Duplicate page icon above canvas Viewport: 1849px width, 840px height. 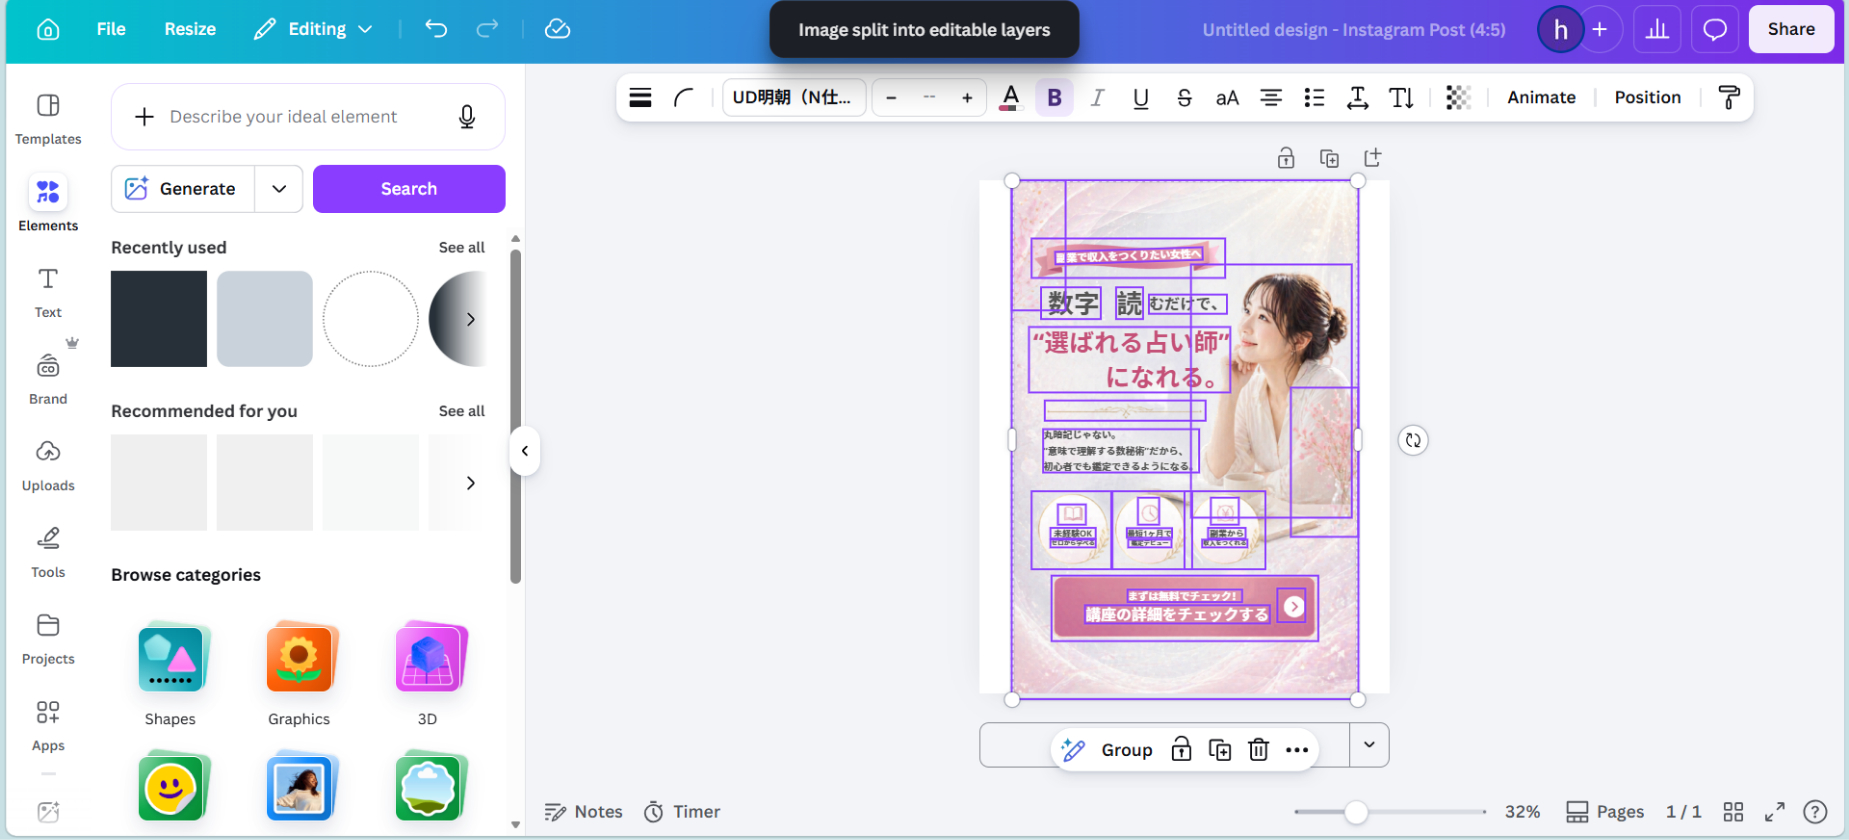[1329, 158]
